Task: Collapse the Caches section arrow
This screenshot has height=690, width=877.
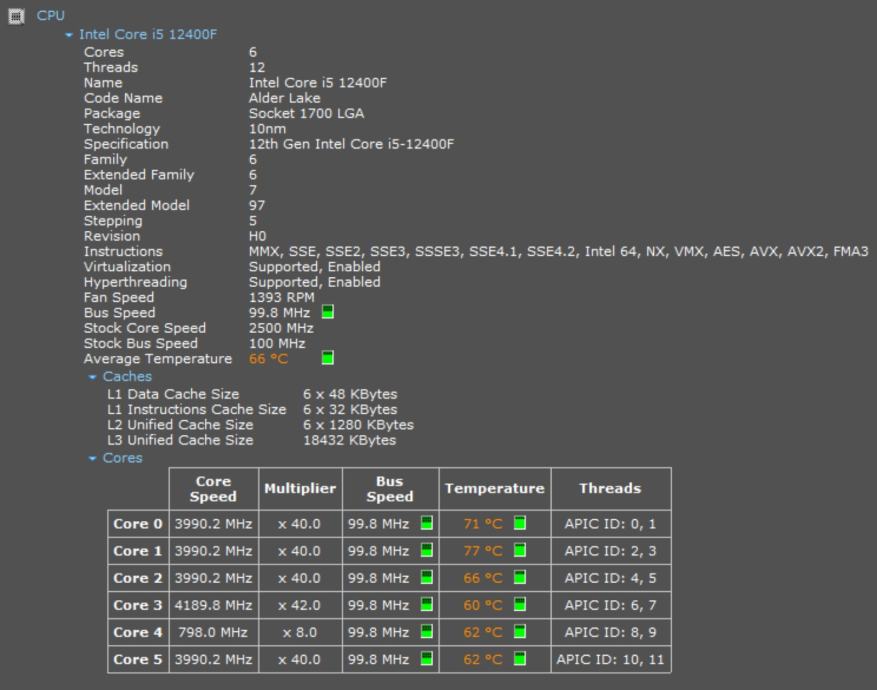Action: pyautogui.click(x=93, y=377)
